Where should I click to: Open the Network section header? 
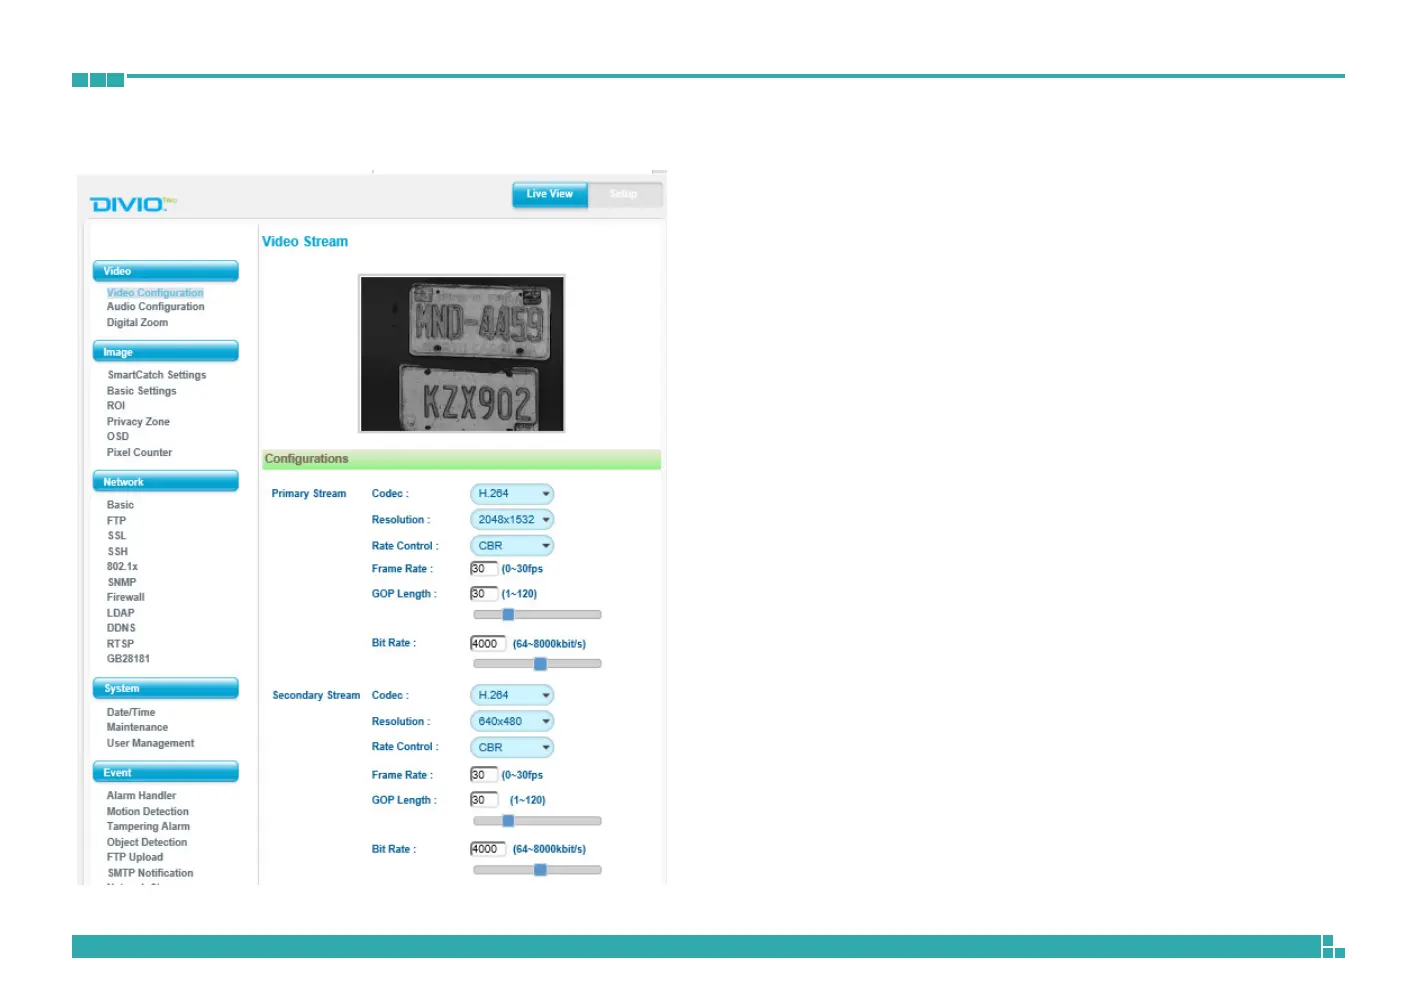coord(166,482)
